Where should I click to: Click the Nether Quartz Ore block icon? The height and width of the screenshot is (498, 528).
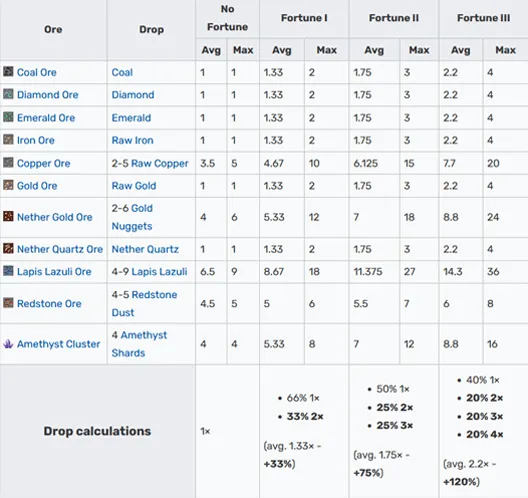pos(8,248)
